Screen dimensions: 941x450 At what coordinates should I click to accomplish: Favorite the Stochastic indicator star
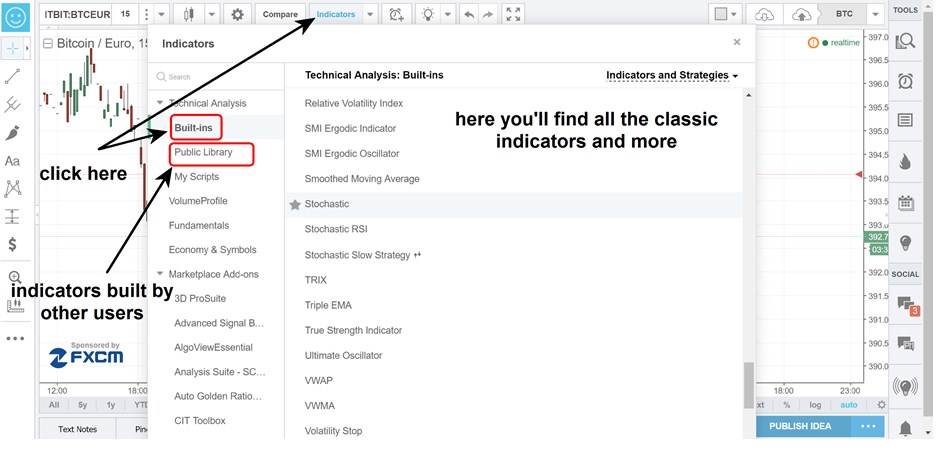point(295,204)
